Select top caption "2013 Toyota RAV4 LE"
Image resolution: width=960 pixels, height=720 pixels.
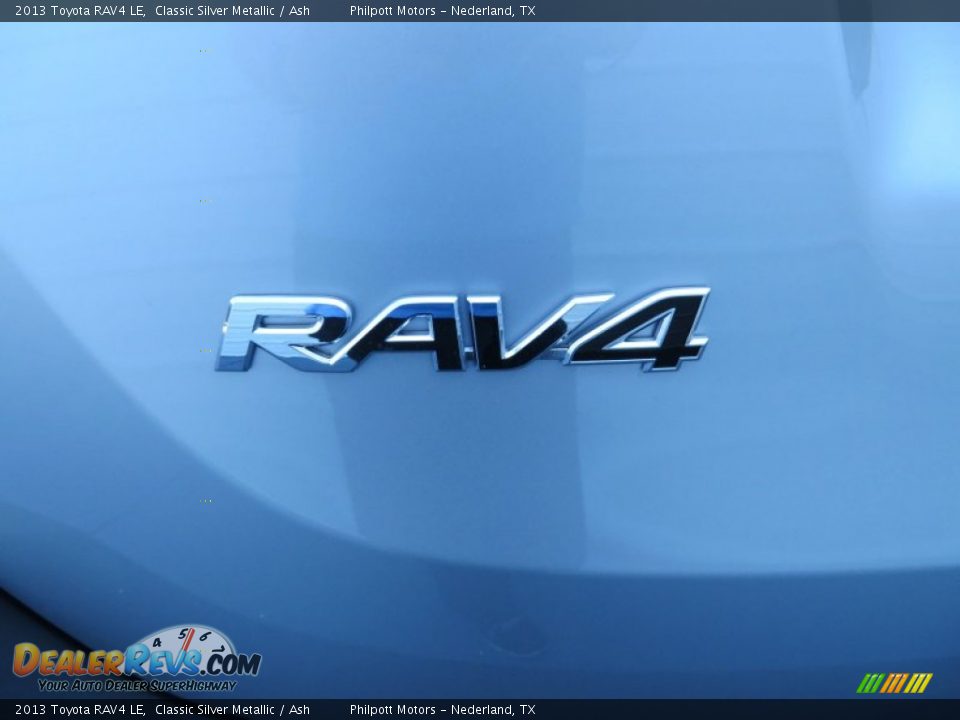(x=80, y=11)
